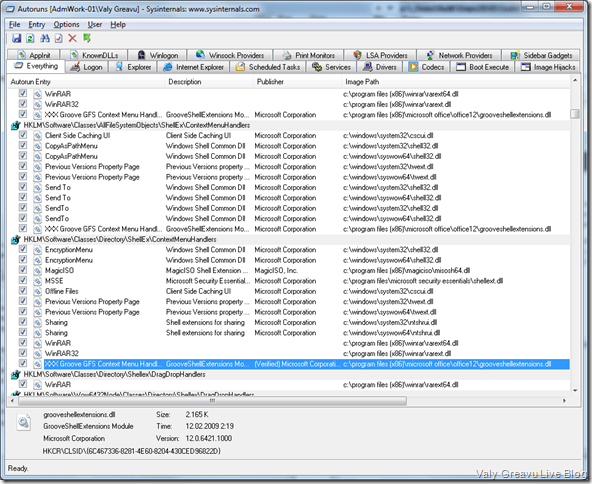Uncheck the Client Side Caching UI entry
This screenshot has width=592, height=484.
(23, 135)
